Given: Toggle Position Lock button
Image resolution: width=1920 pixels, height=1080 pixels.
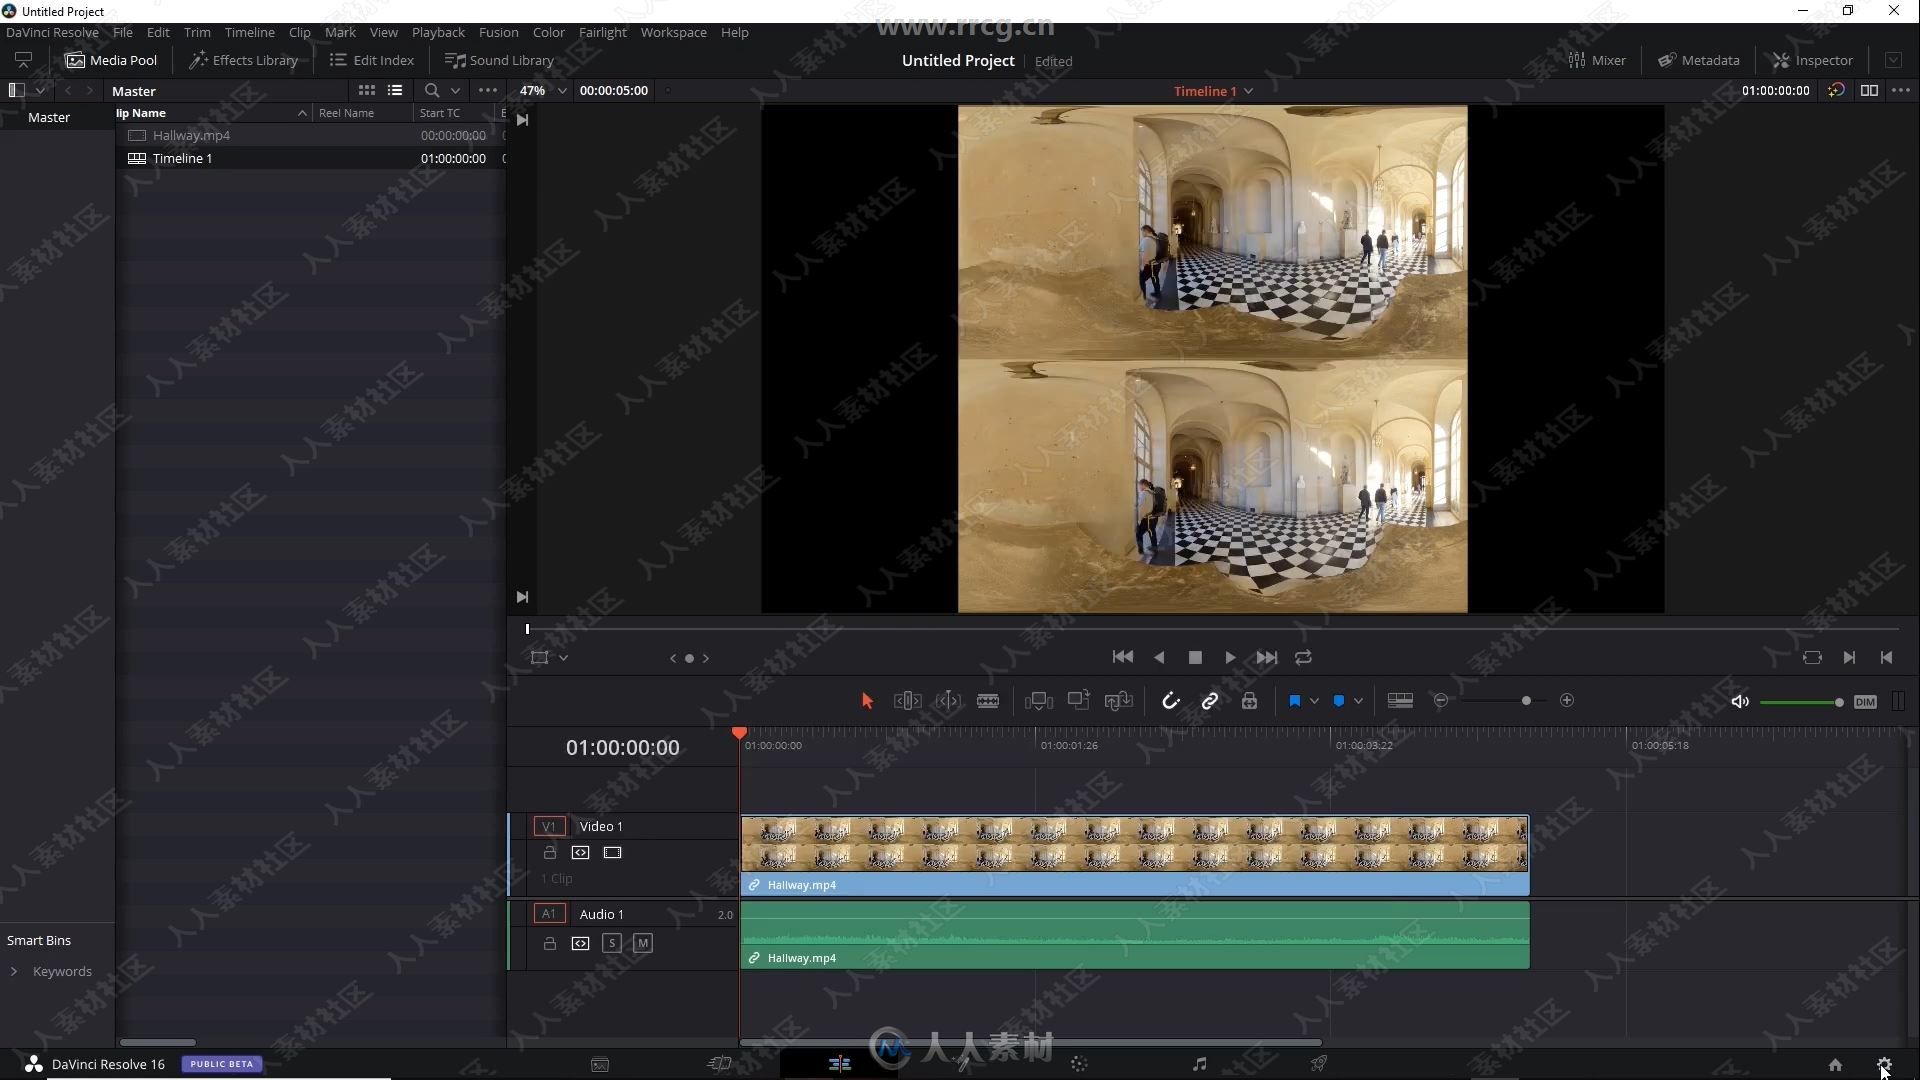Looking at the screenshot, I should pyautogui.click(x=1249, y=701).
